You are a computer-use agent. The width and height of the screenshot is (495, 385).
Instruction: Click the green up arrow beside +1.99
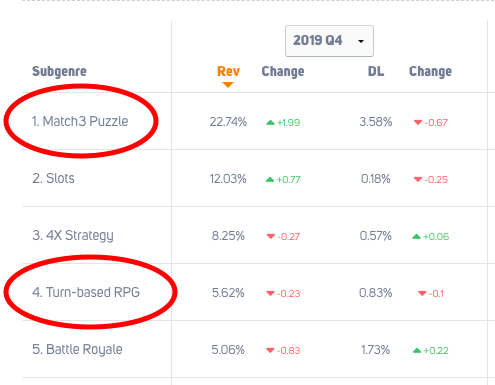click(x=270, y=123)
